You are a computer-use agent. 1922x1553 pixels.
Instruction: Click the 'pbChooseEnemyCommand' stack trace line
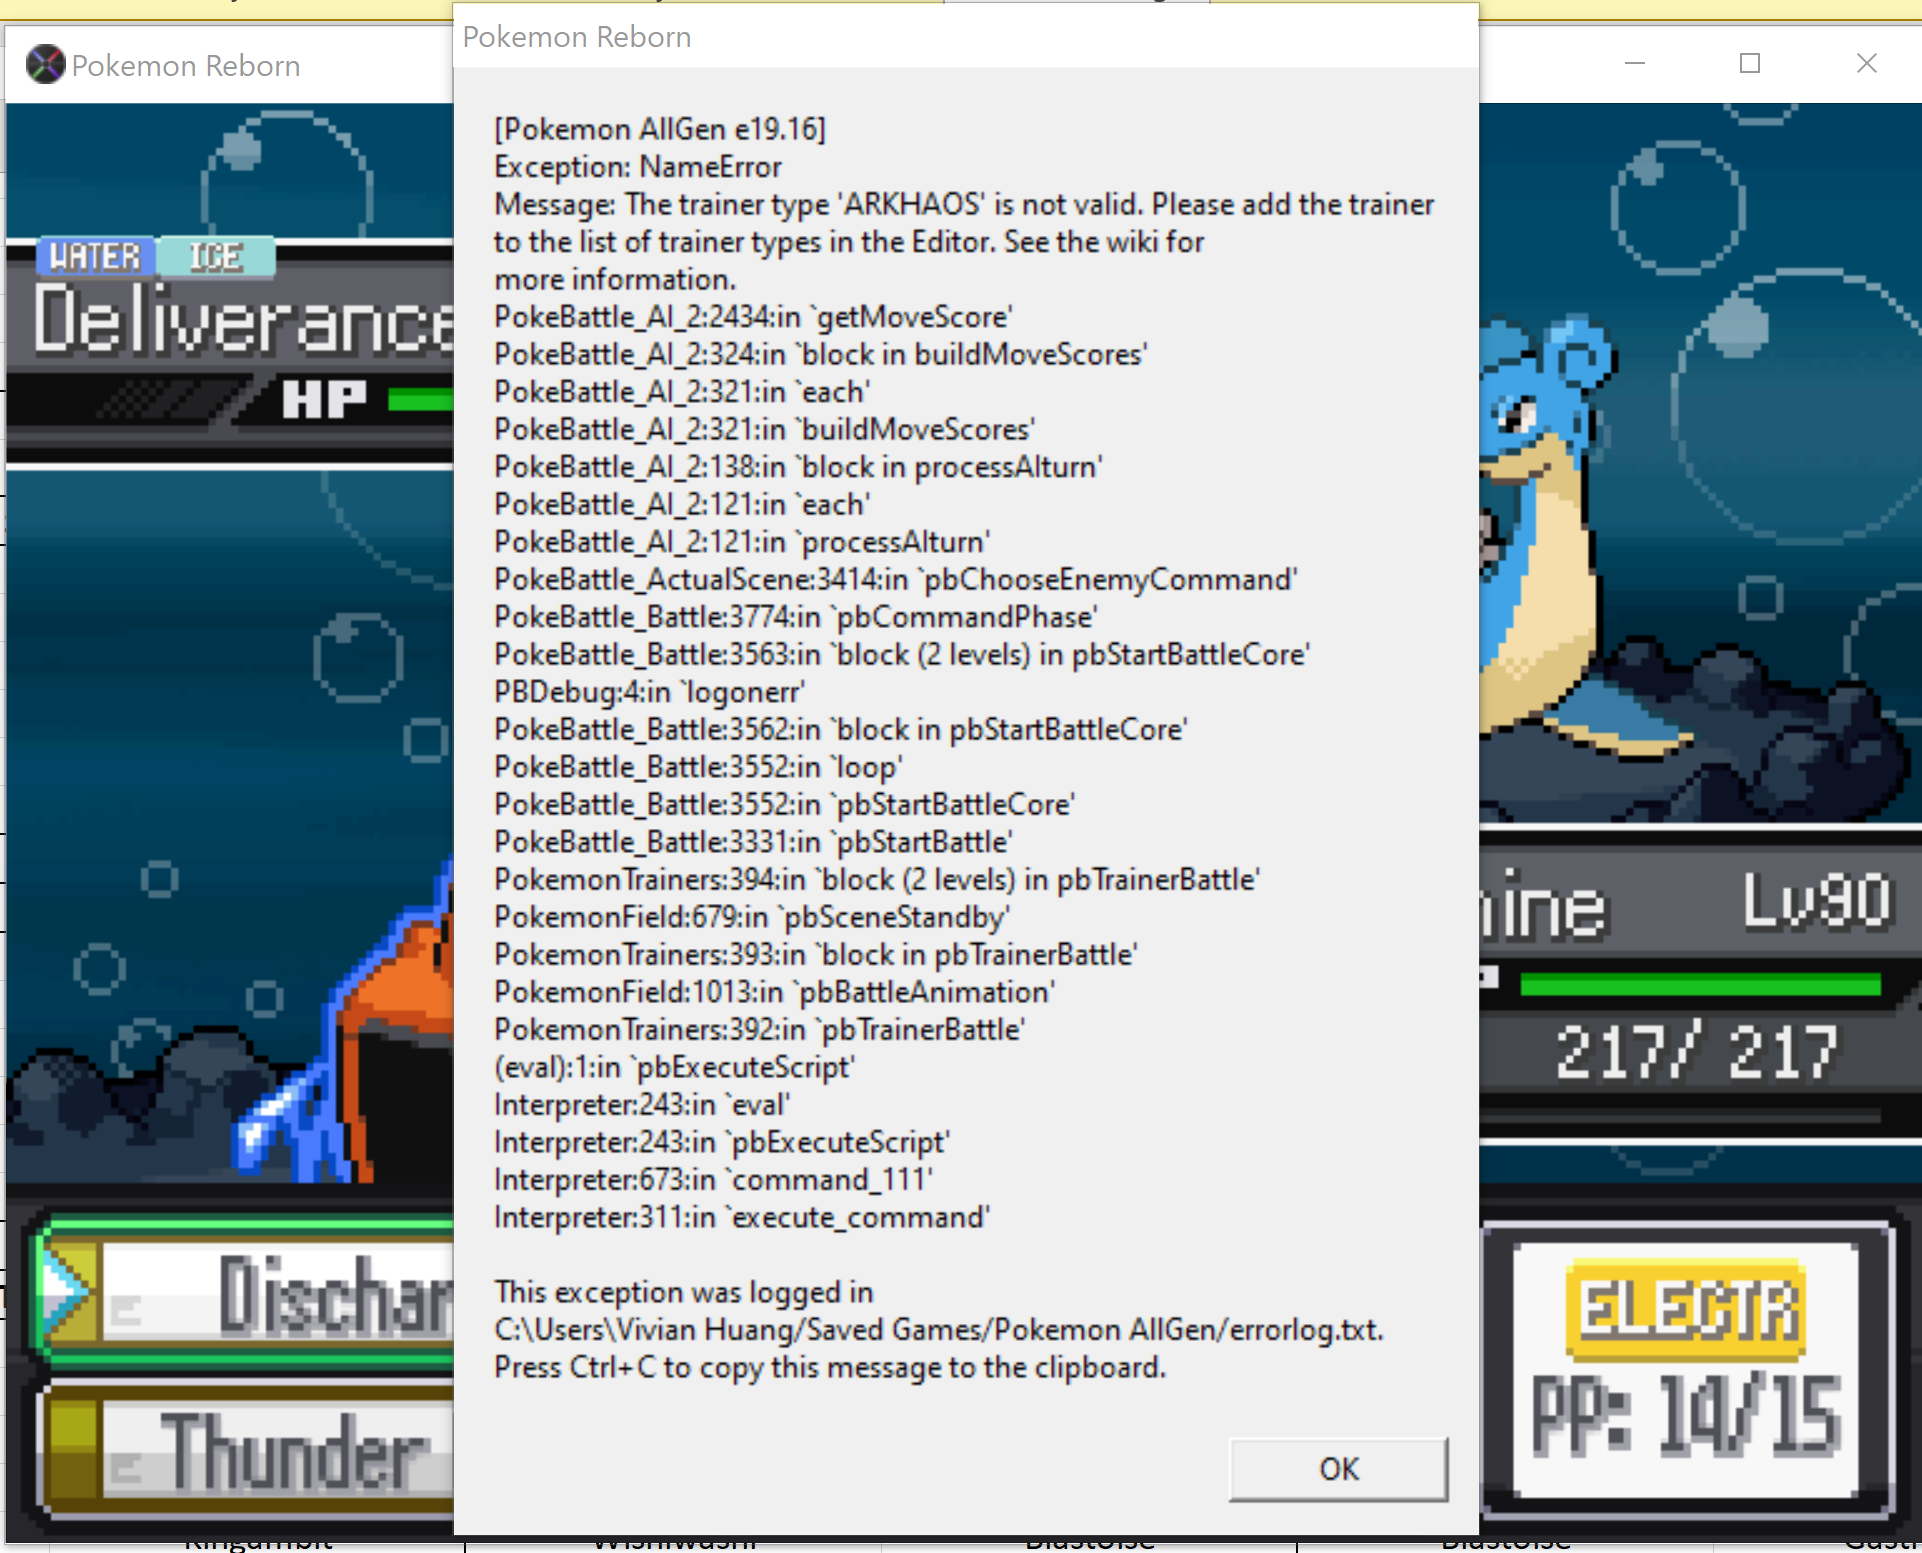click(x=896, y=580)
